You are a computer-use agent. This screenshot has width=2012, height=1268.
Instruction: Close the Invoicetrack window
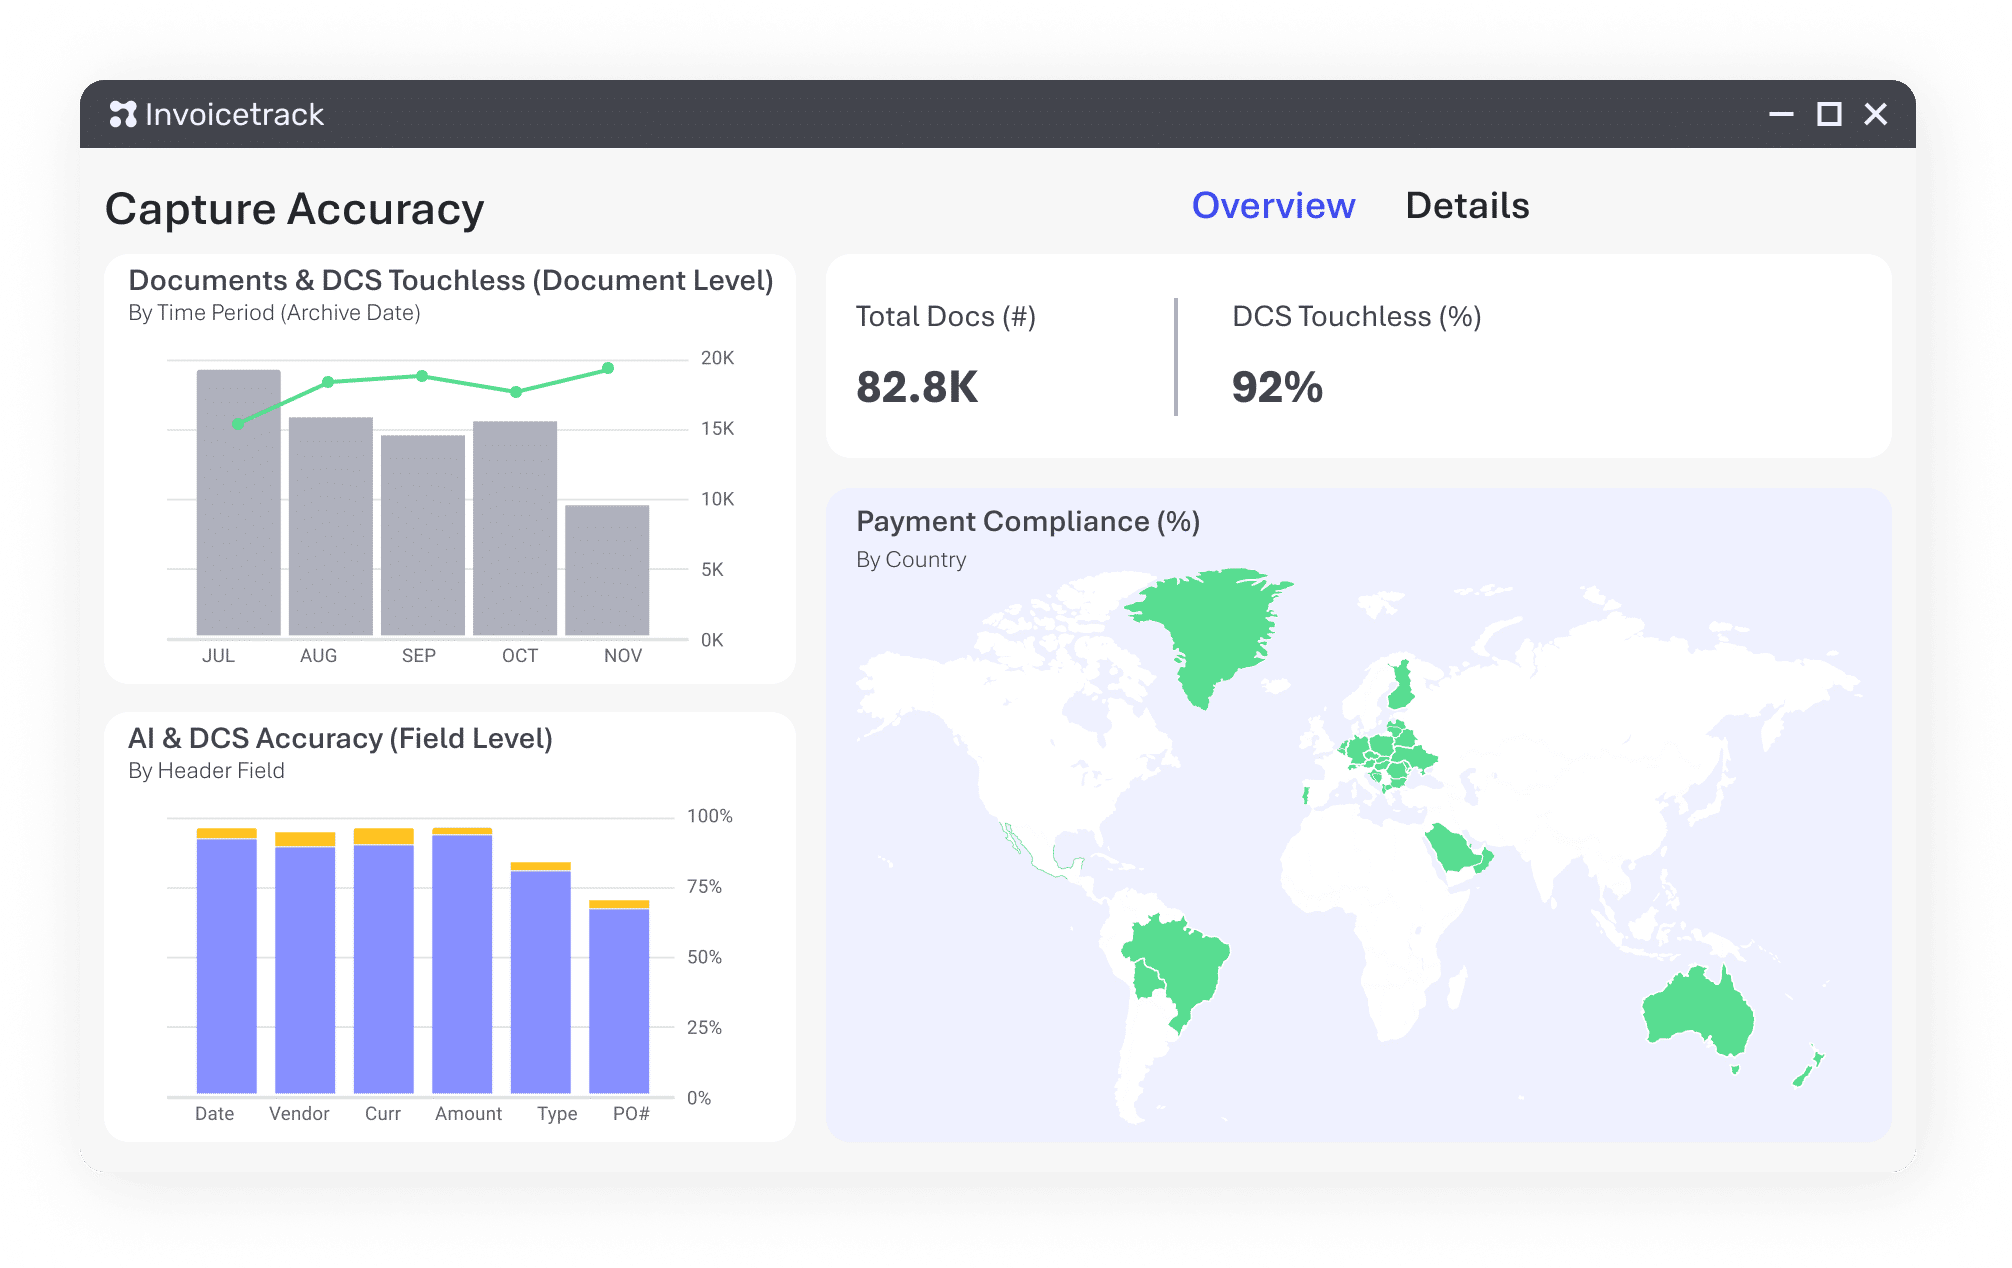(x=1875, y=114)
